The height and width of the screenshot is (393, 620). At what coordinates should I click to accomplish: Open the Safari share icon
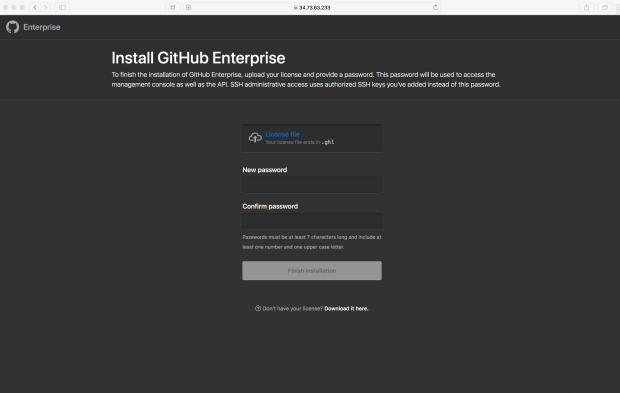tap(586, 7)
